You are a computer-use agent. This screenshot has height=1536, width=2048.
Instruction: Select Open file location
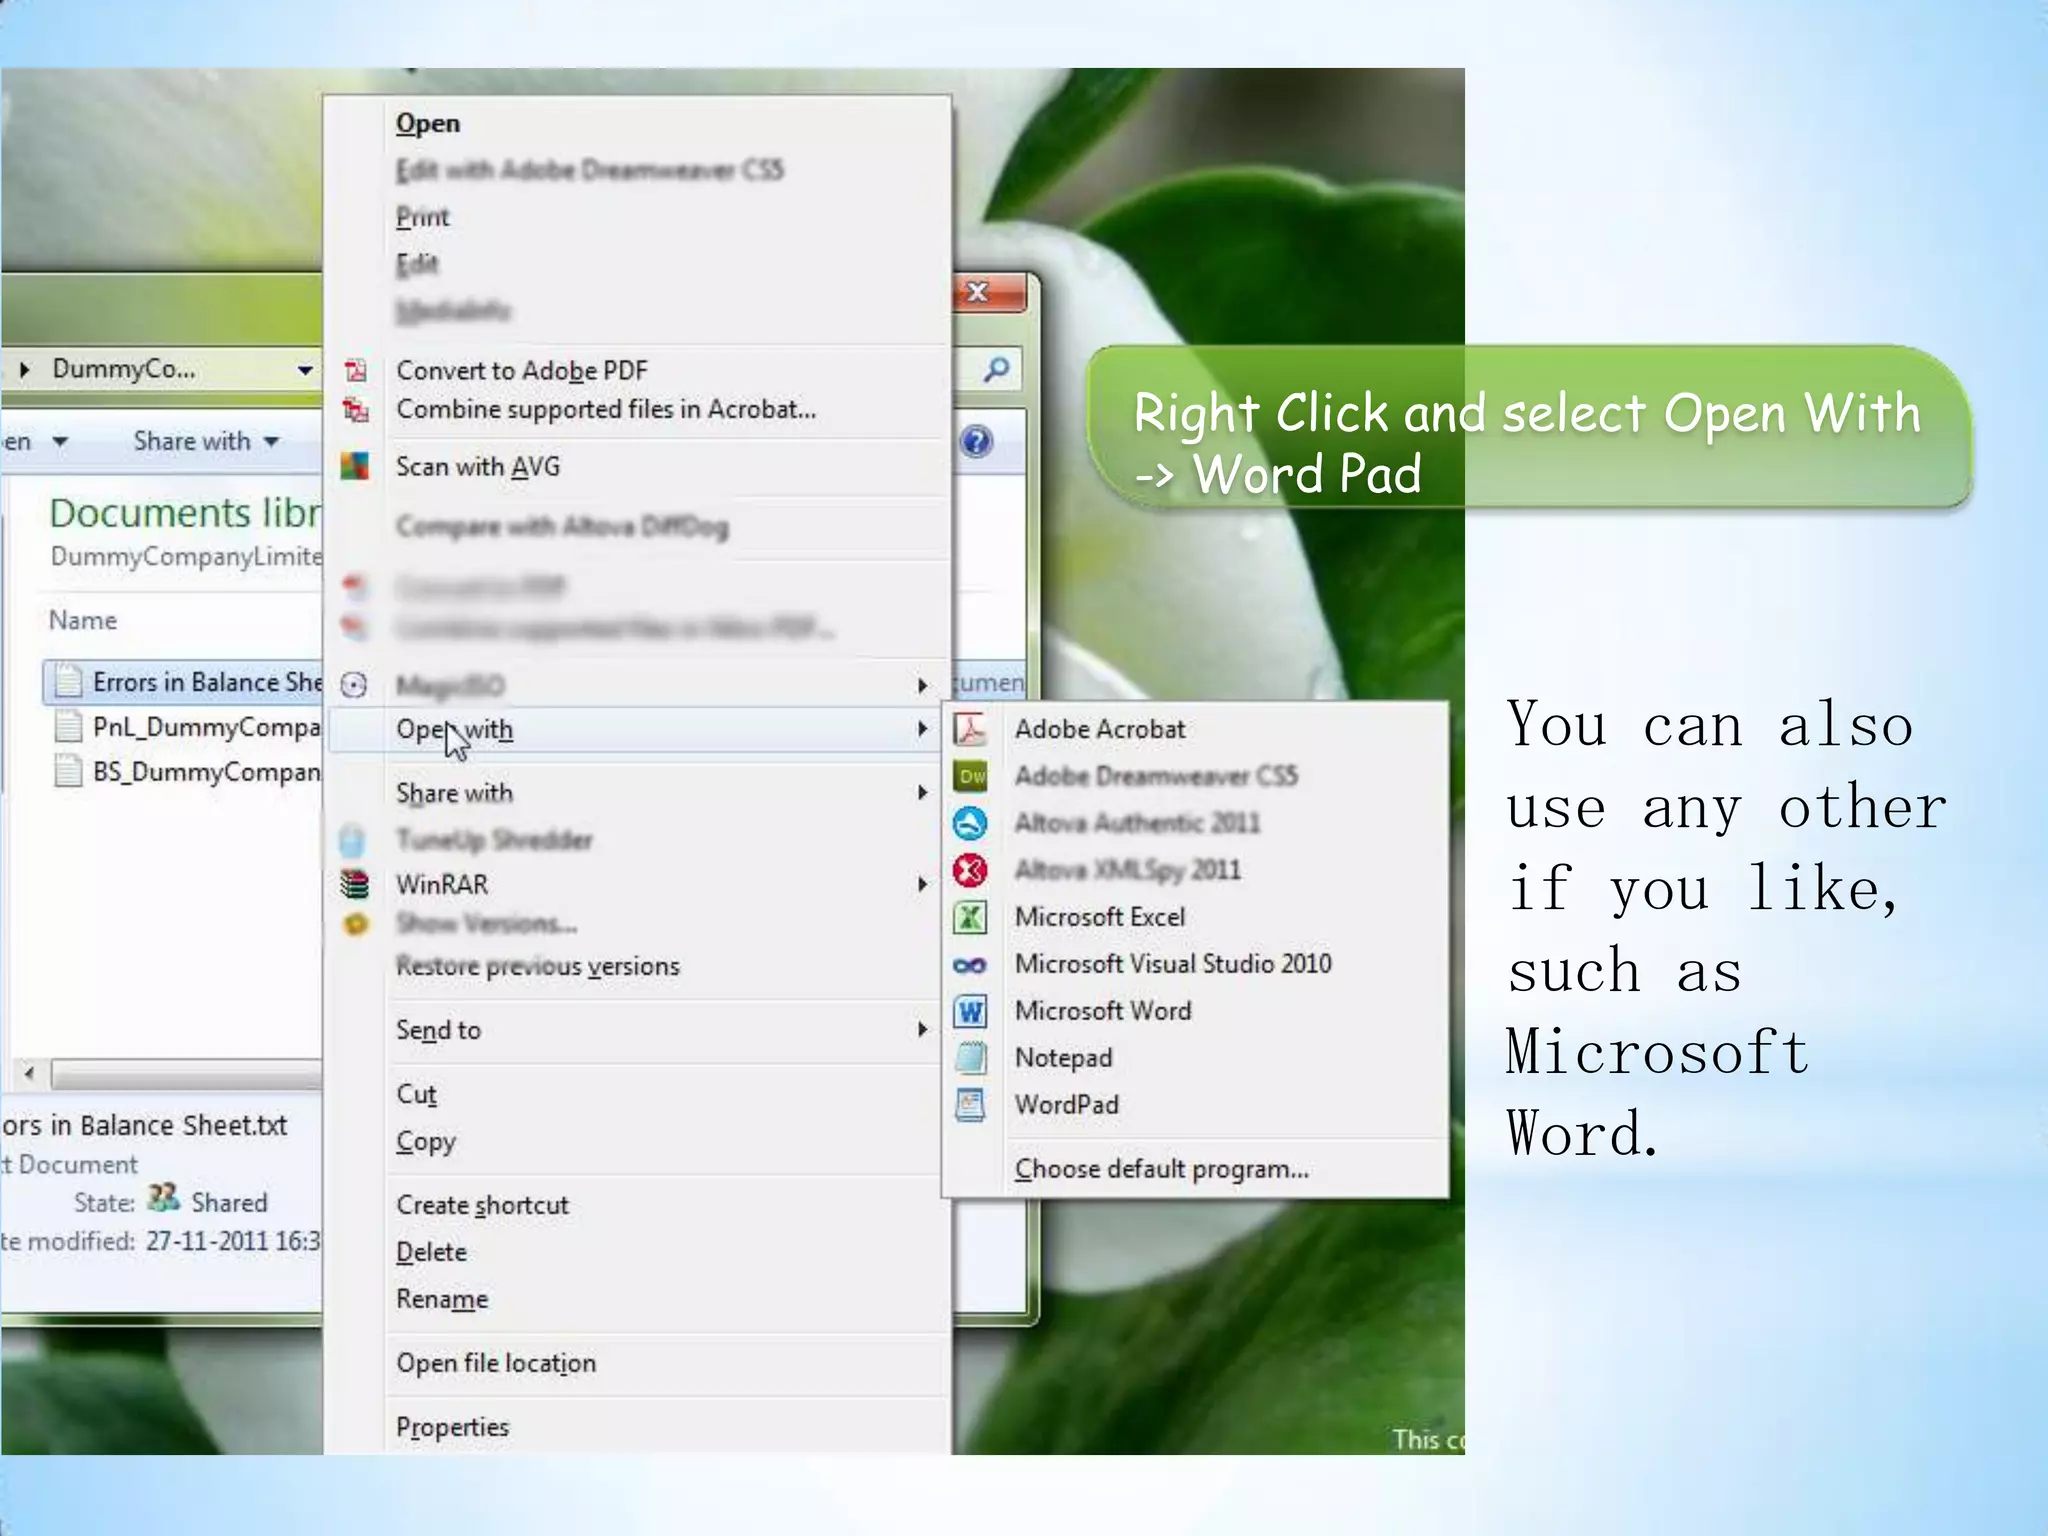point(496,1363)
